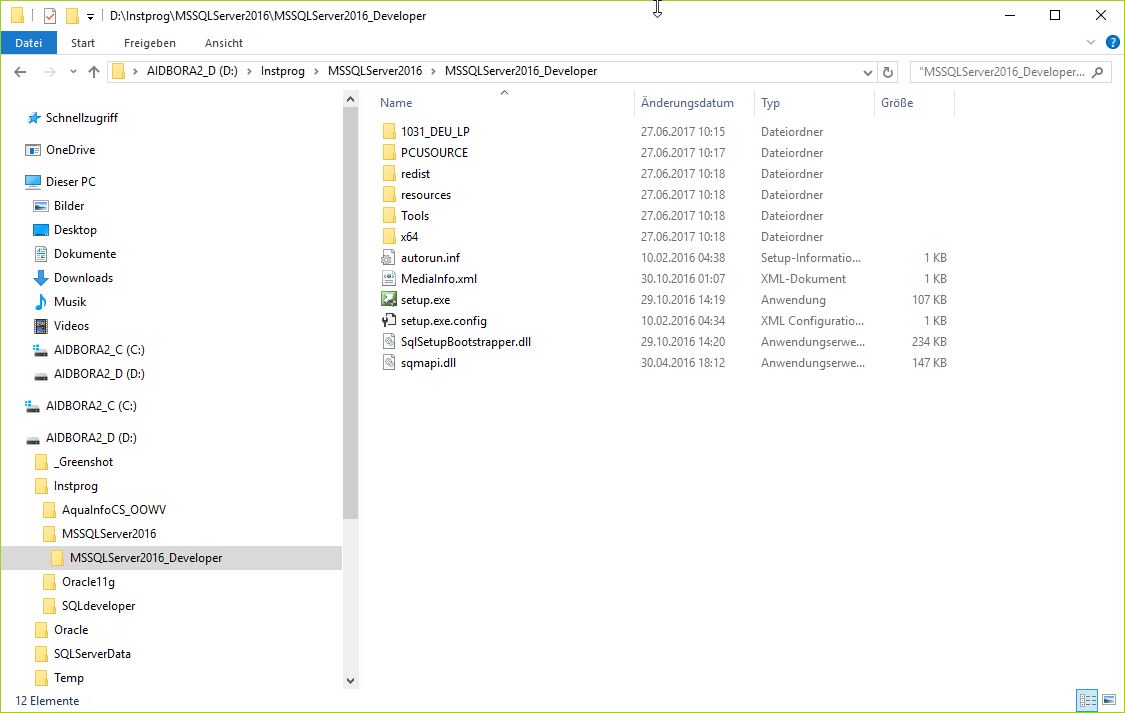Select the sqmapi.dll file icon
The image size is (1125, 713).
389,362
